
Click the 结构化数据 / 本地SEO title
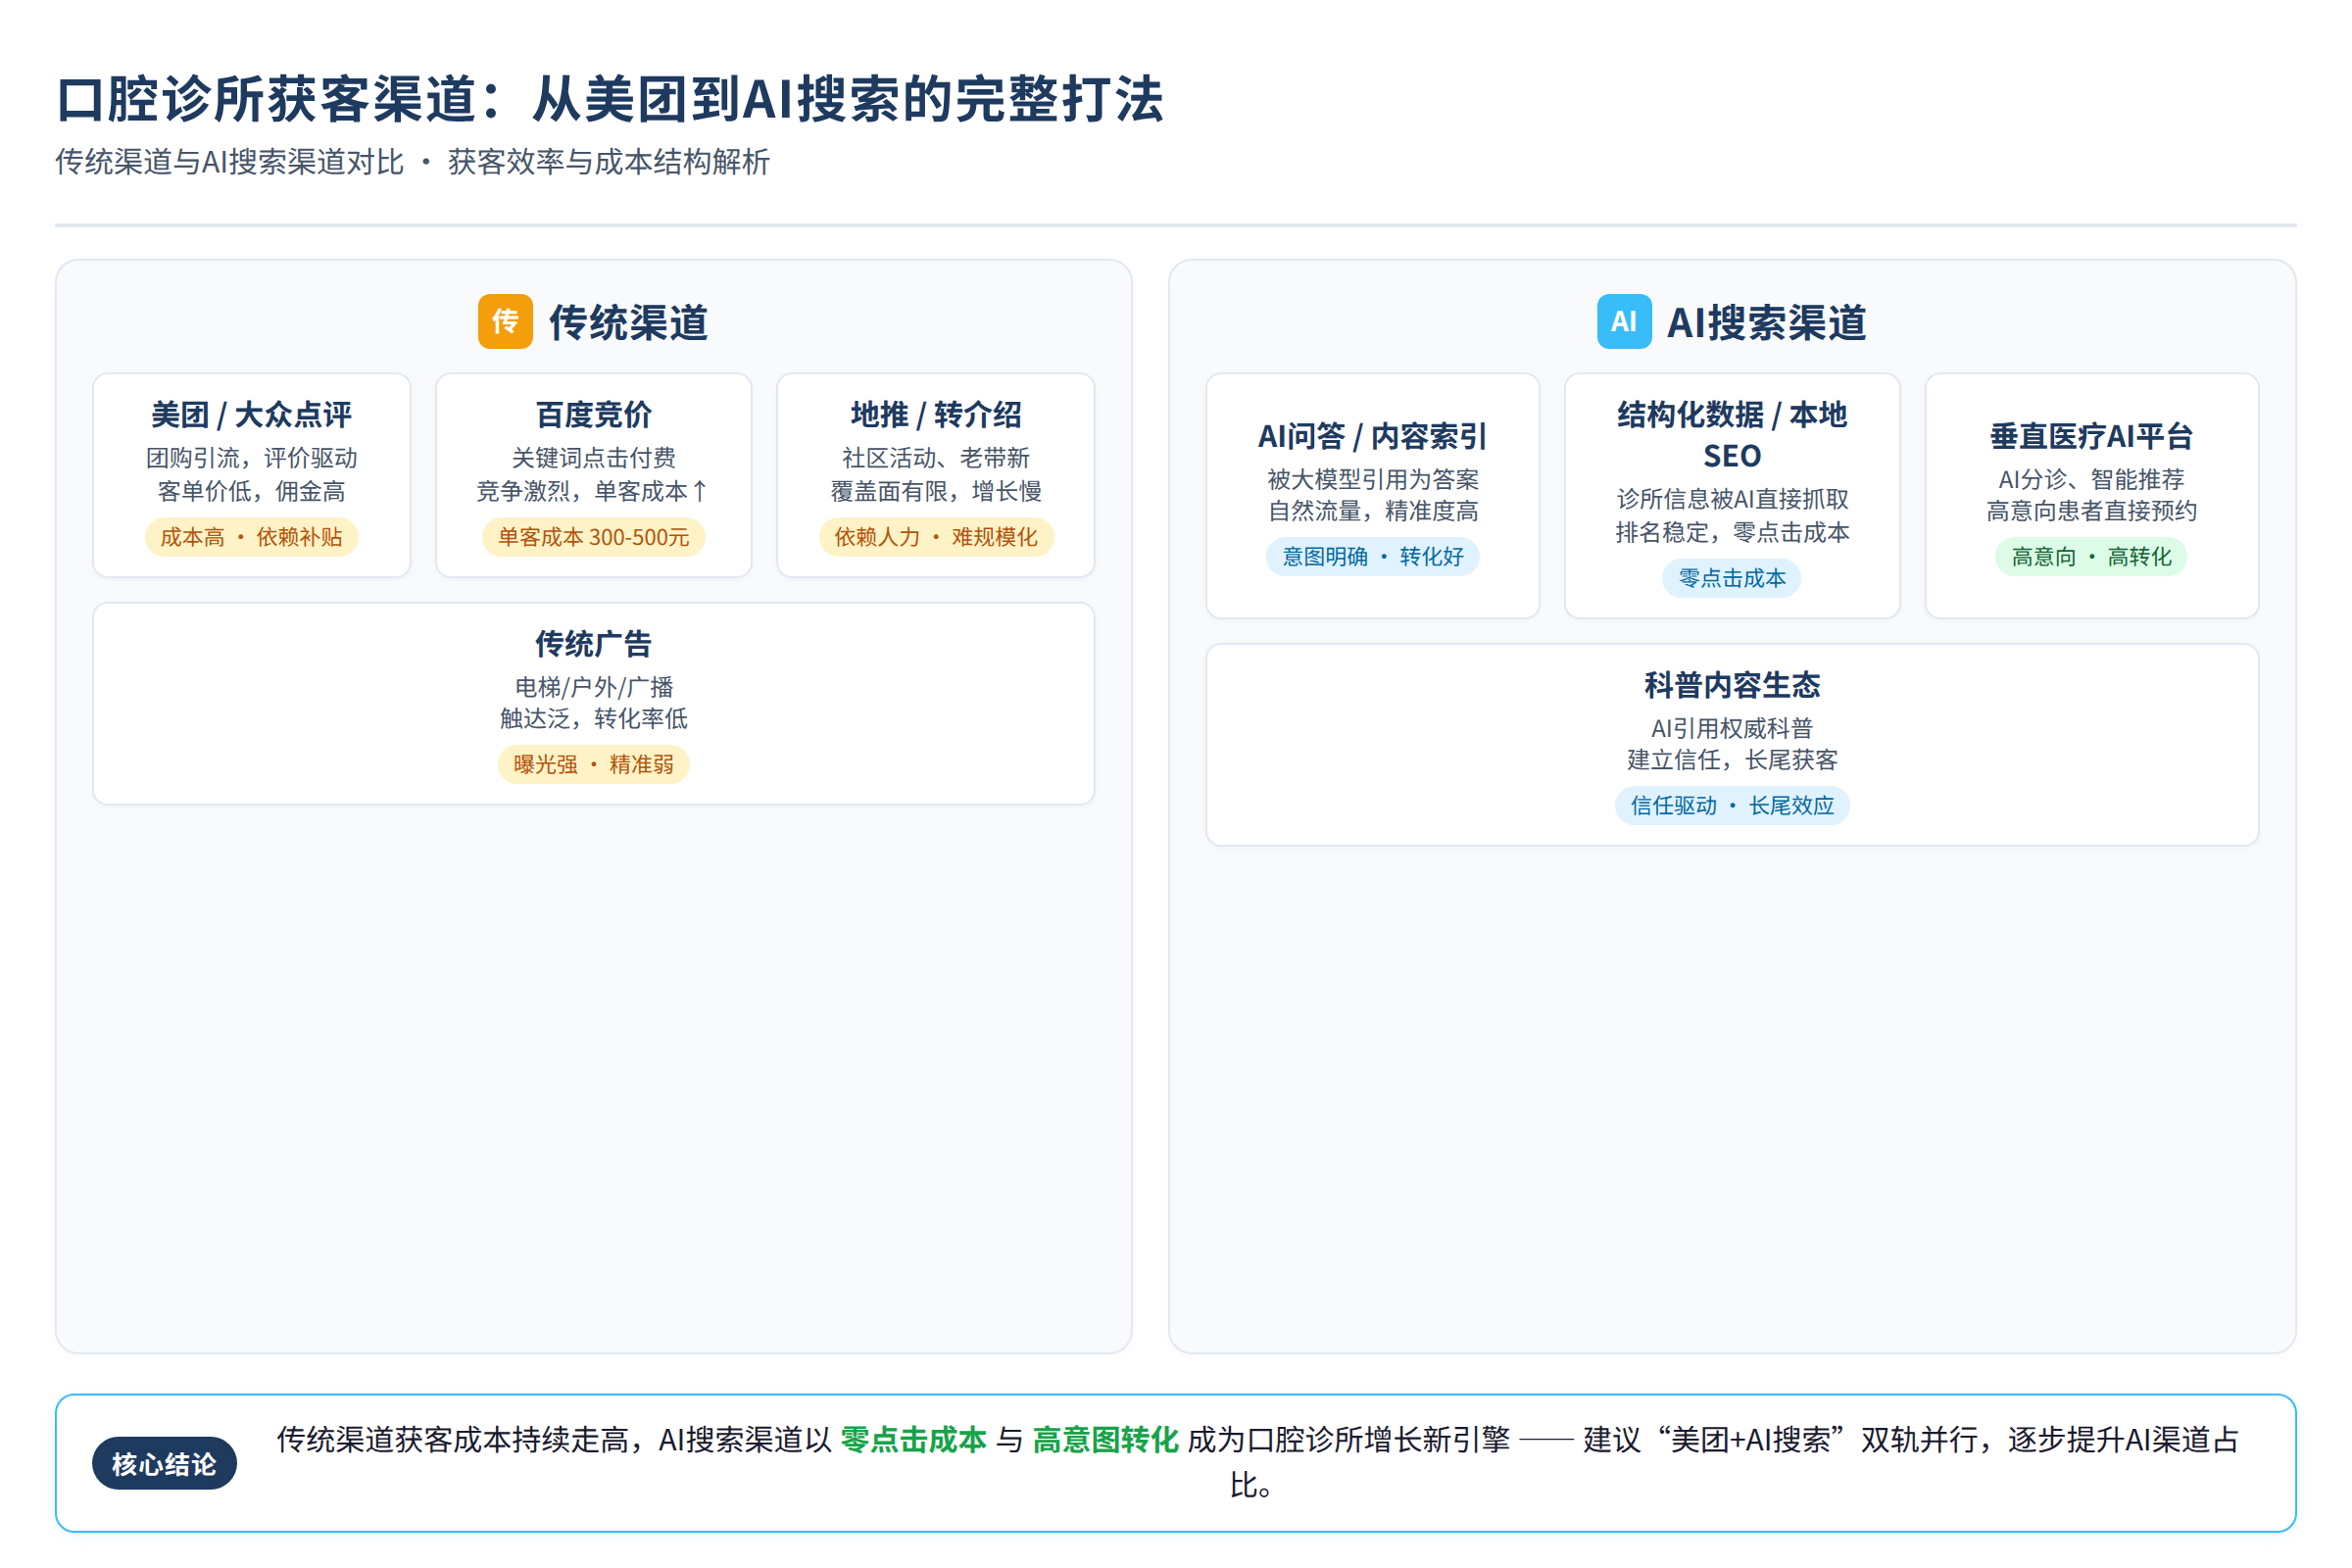click(x=1732, y=435)
